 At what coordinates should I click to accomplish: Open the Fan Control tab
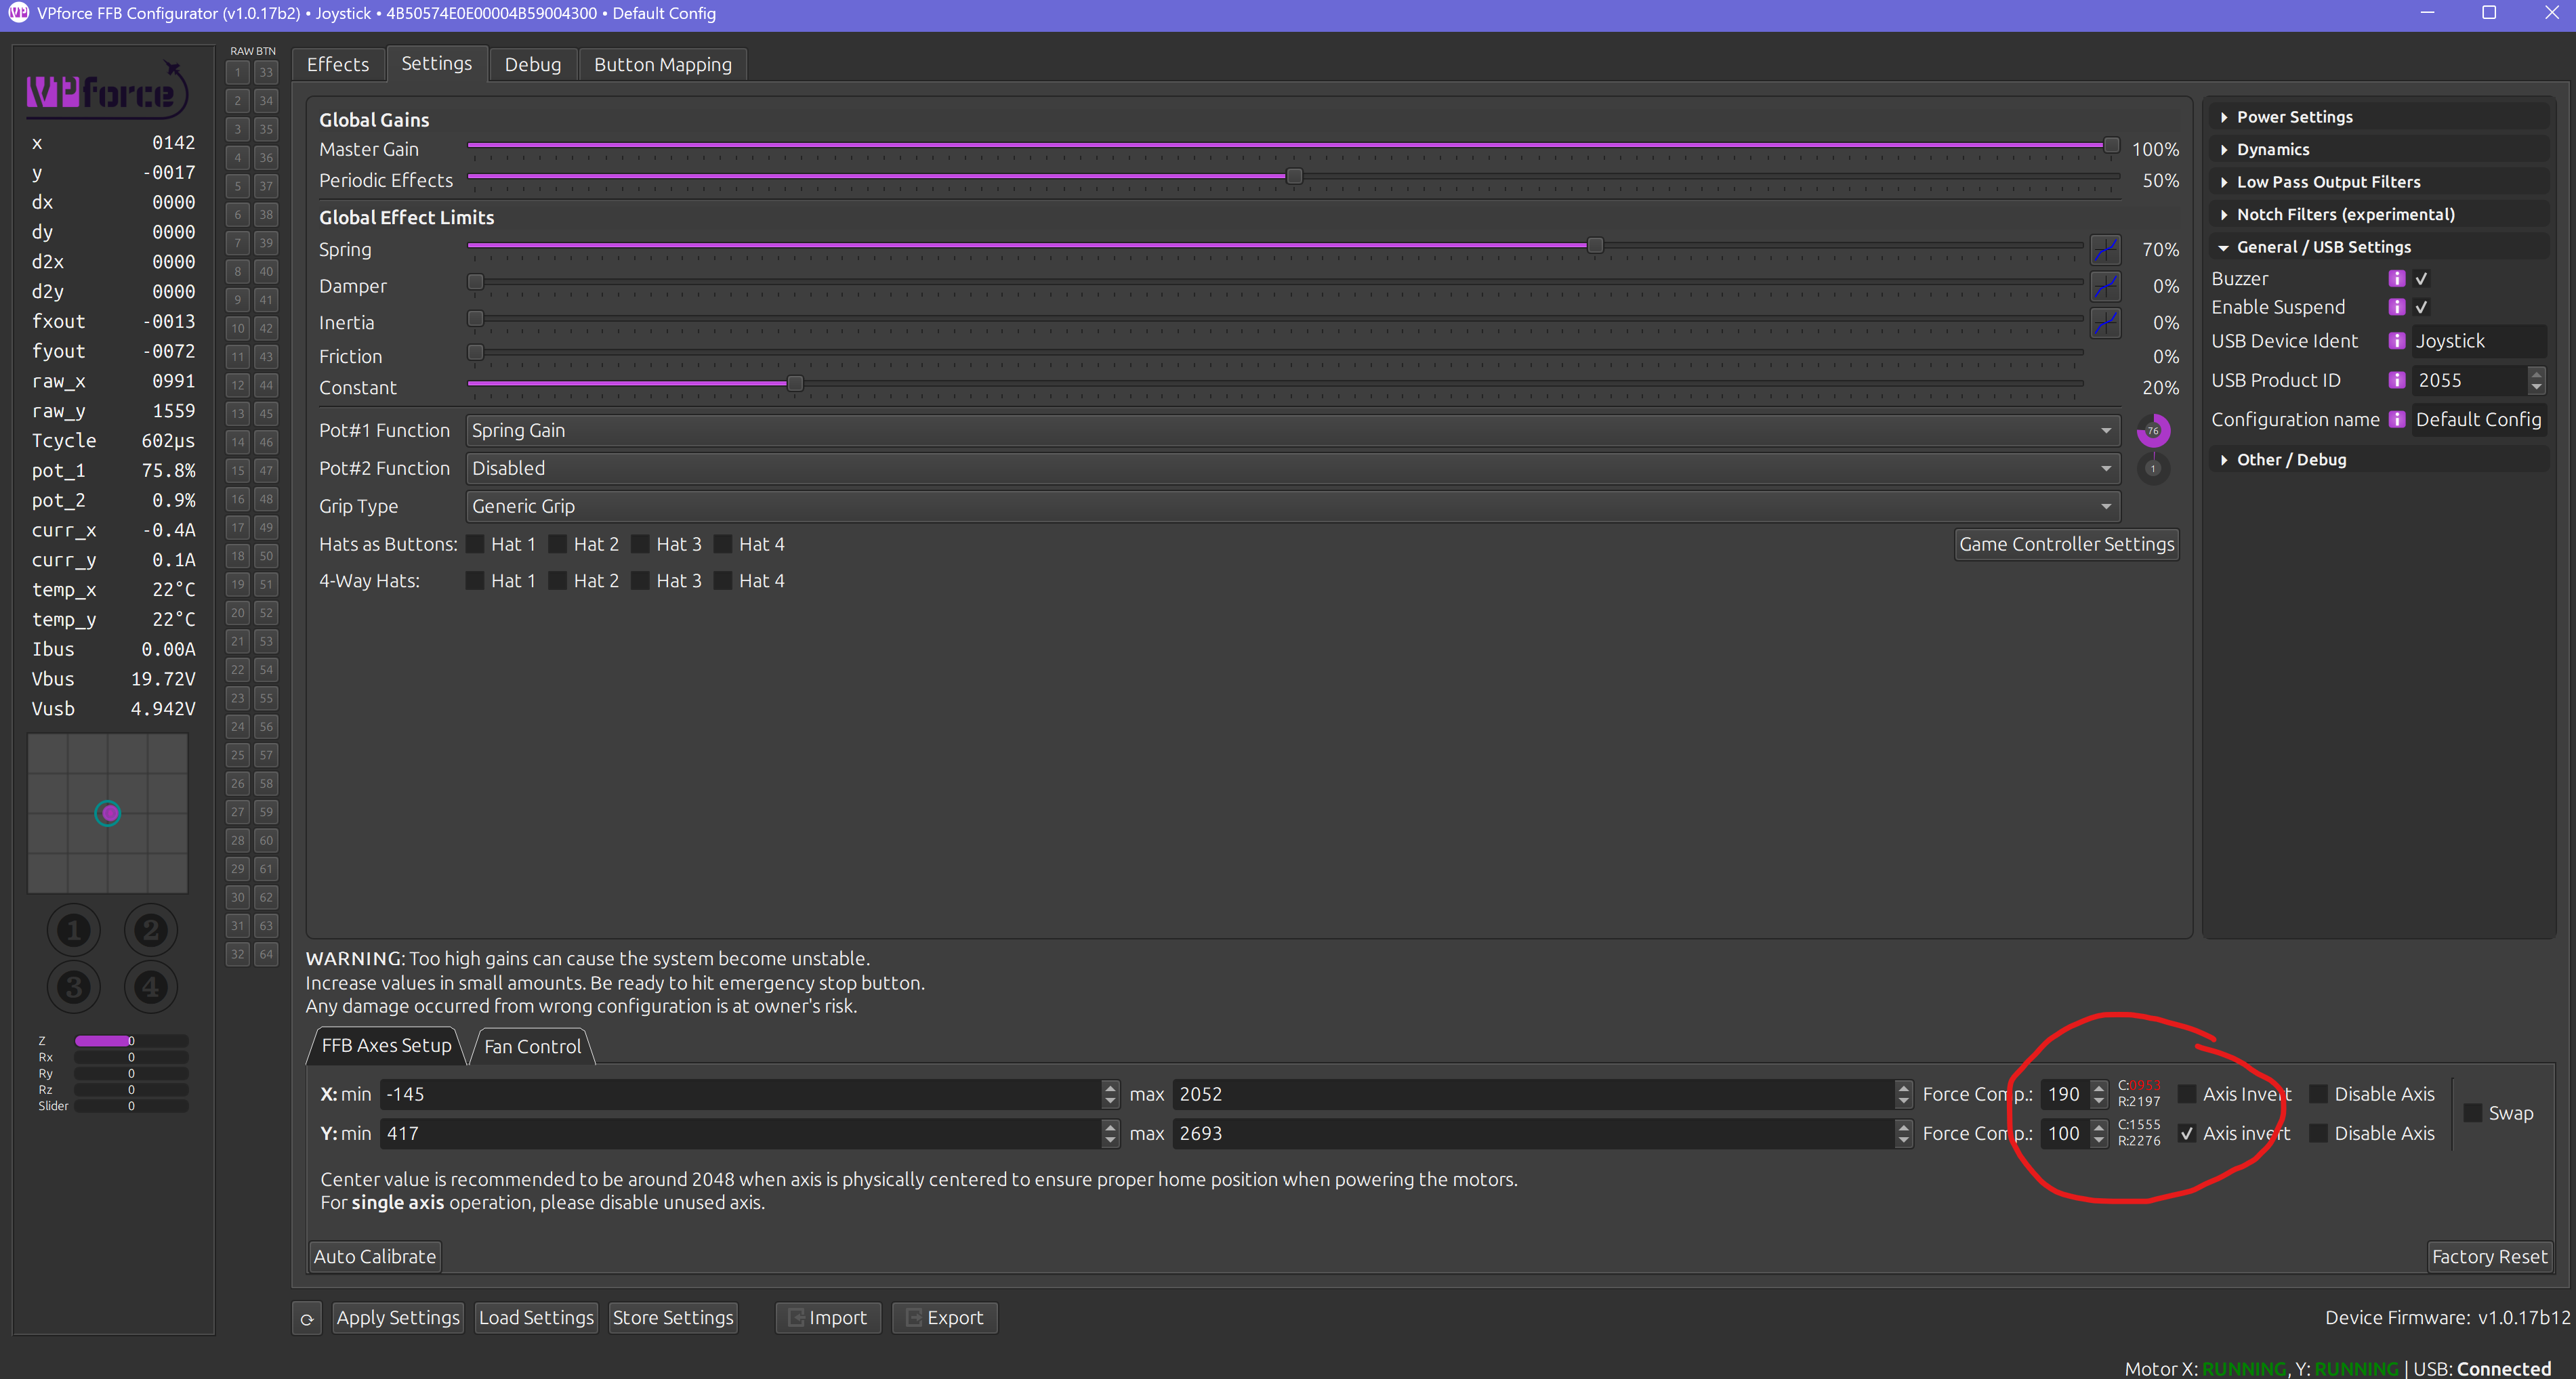click(x=532, y=1047)
